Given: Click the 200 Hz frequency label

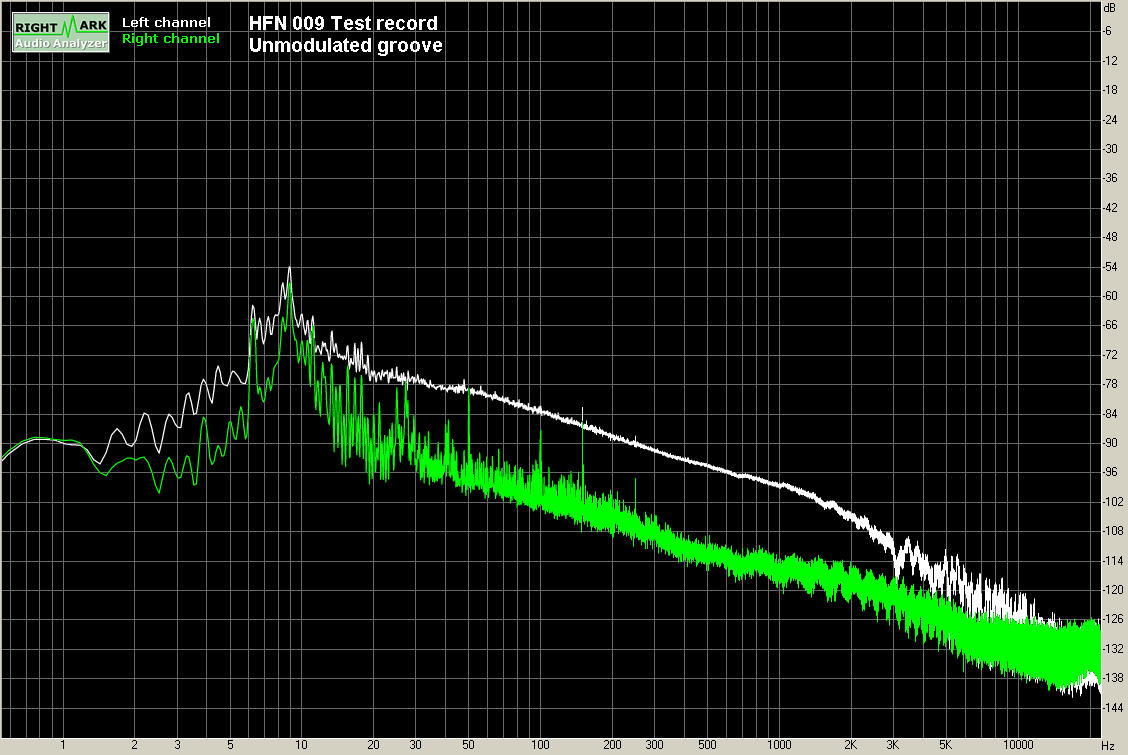Looking at the screenshot, I should (x=612, y=745).
